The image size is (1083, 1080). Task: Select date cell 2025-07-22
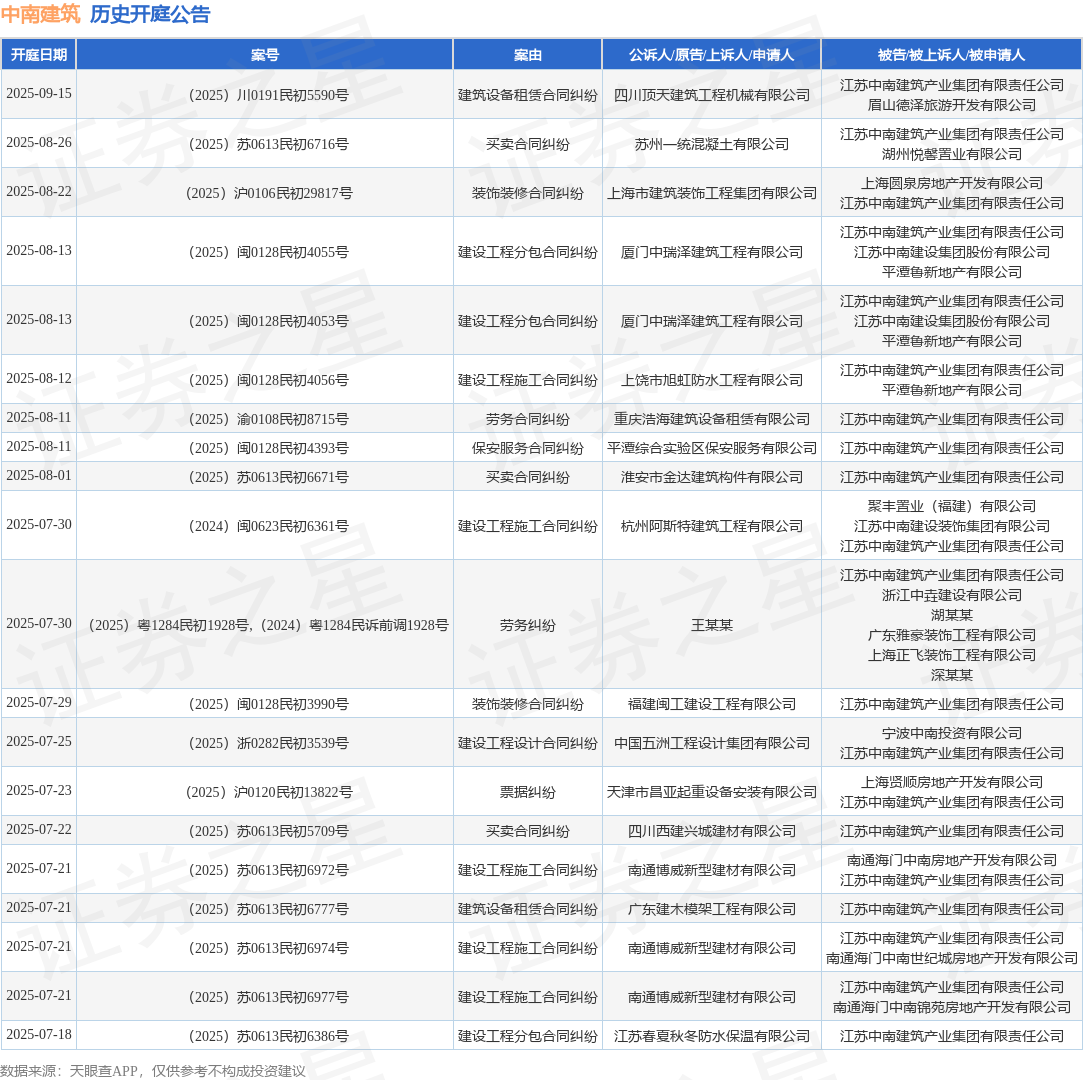(39, 829)
